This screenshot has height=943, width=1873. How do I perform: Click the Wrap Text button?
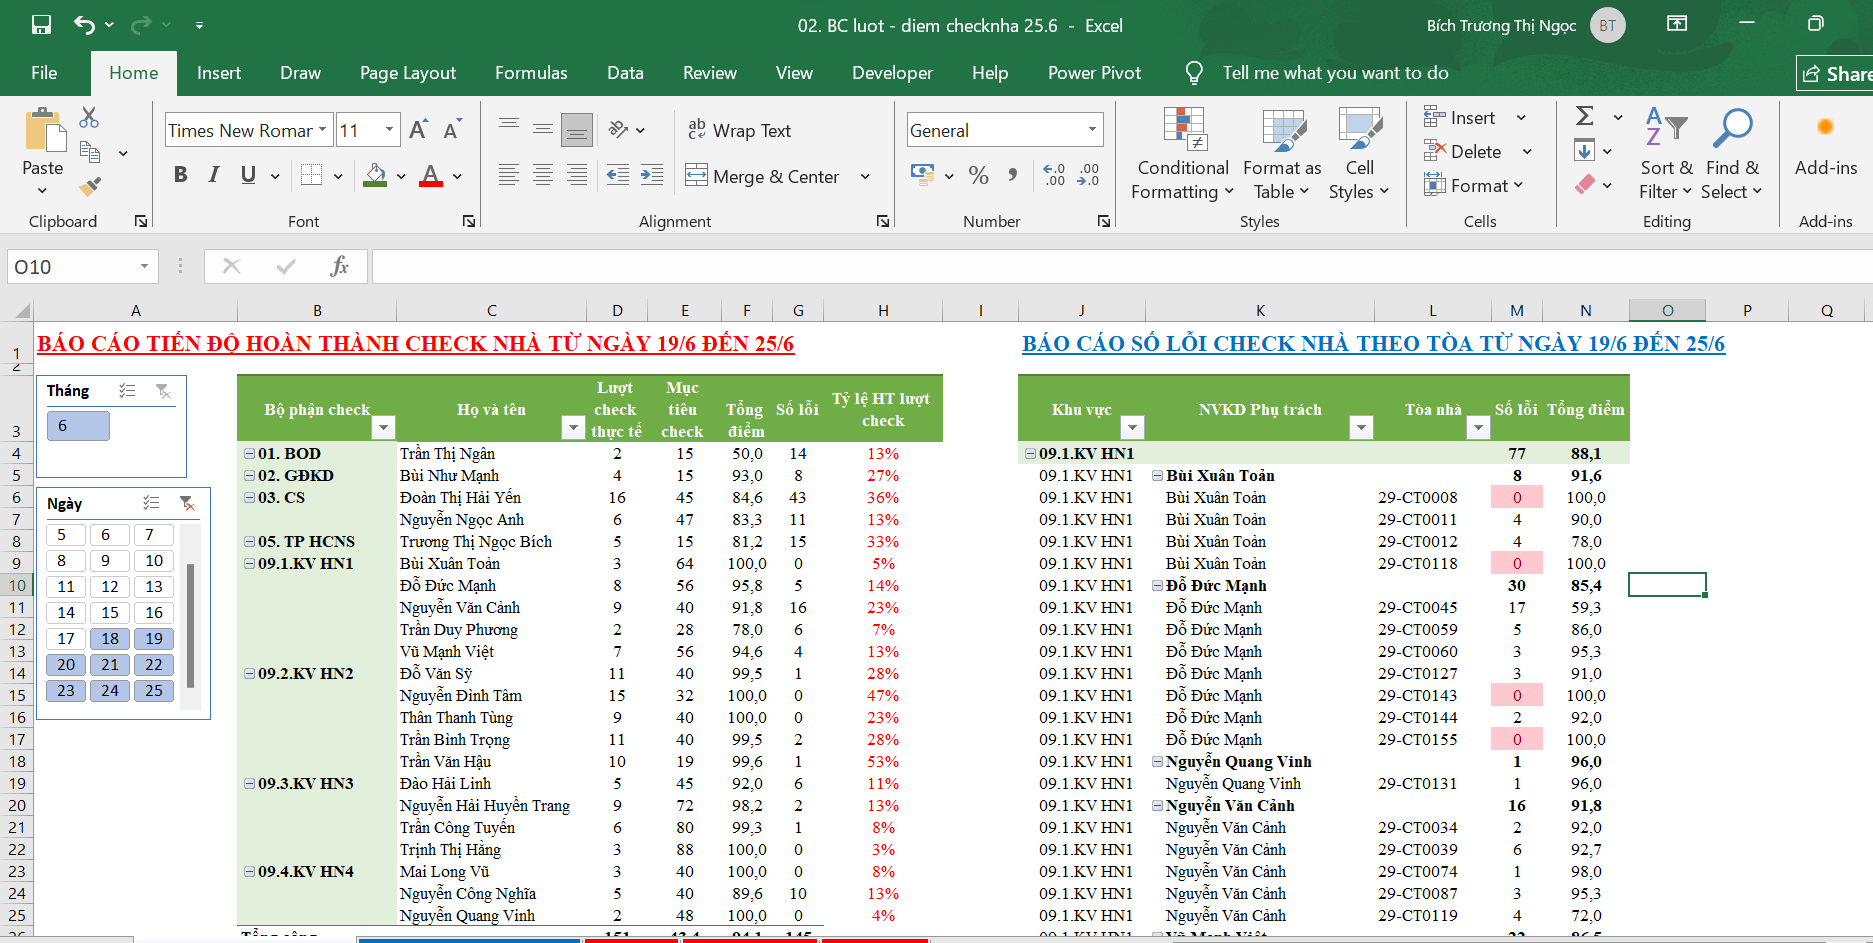coord(739,130)
